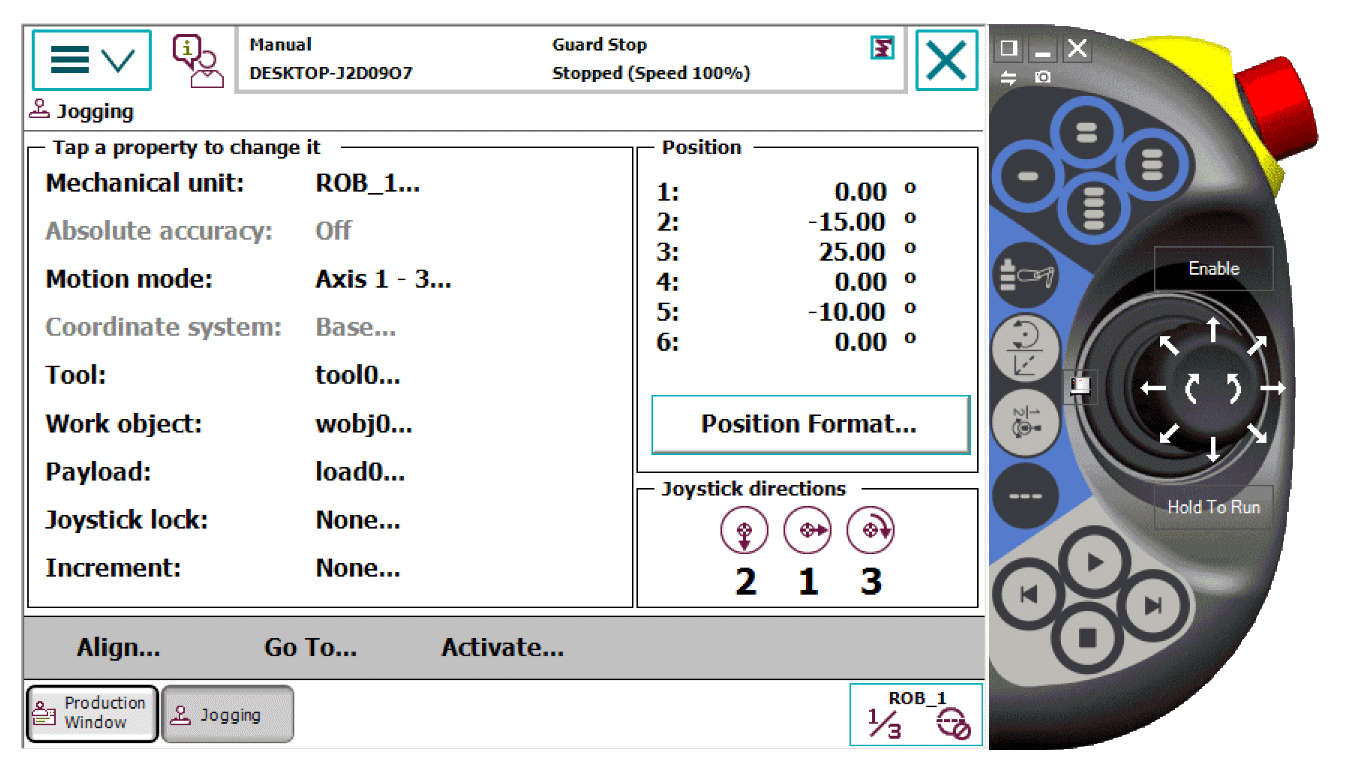The image size is (1349, 776).
Task: Click the Position Format button
Action: click(809, 424)
